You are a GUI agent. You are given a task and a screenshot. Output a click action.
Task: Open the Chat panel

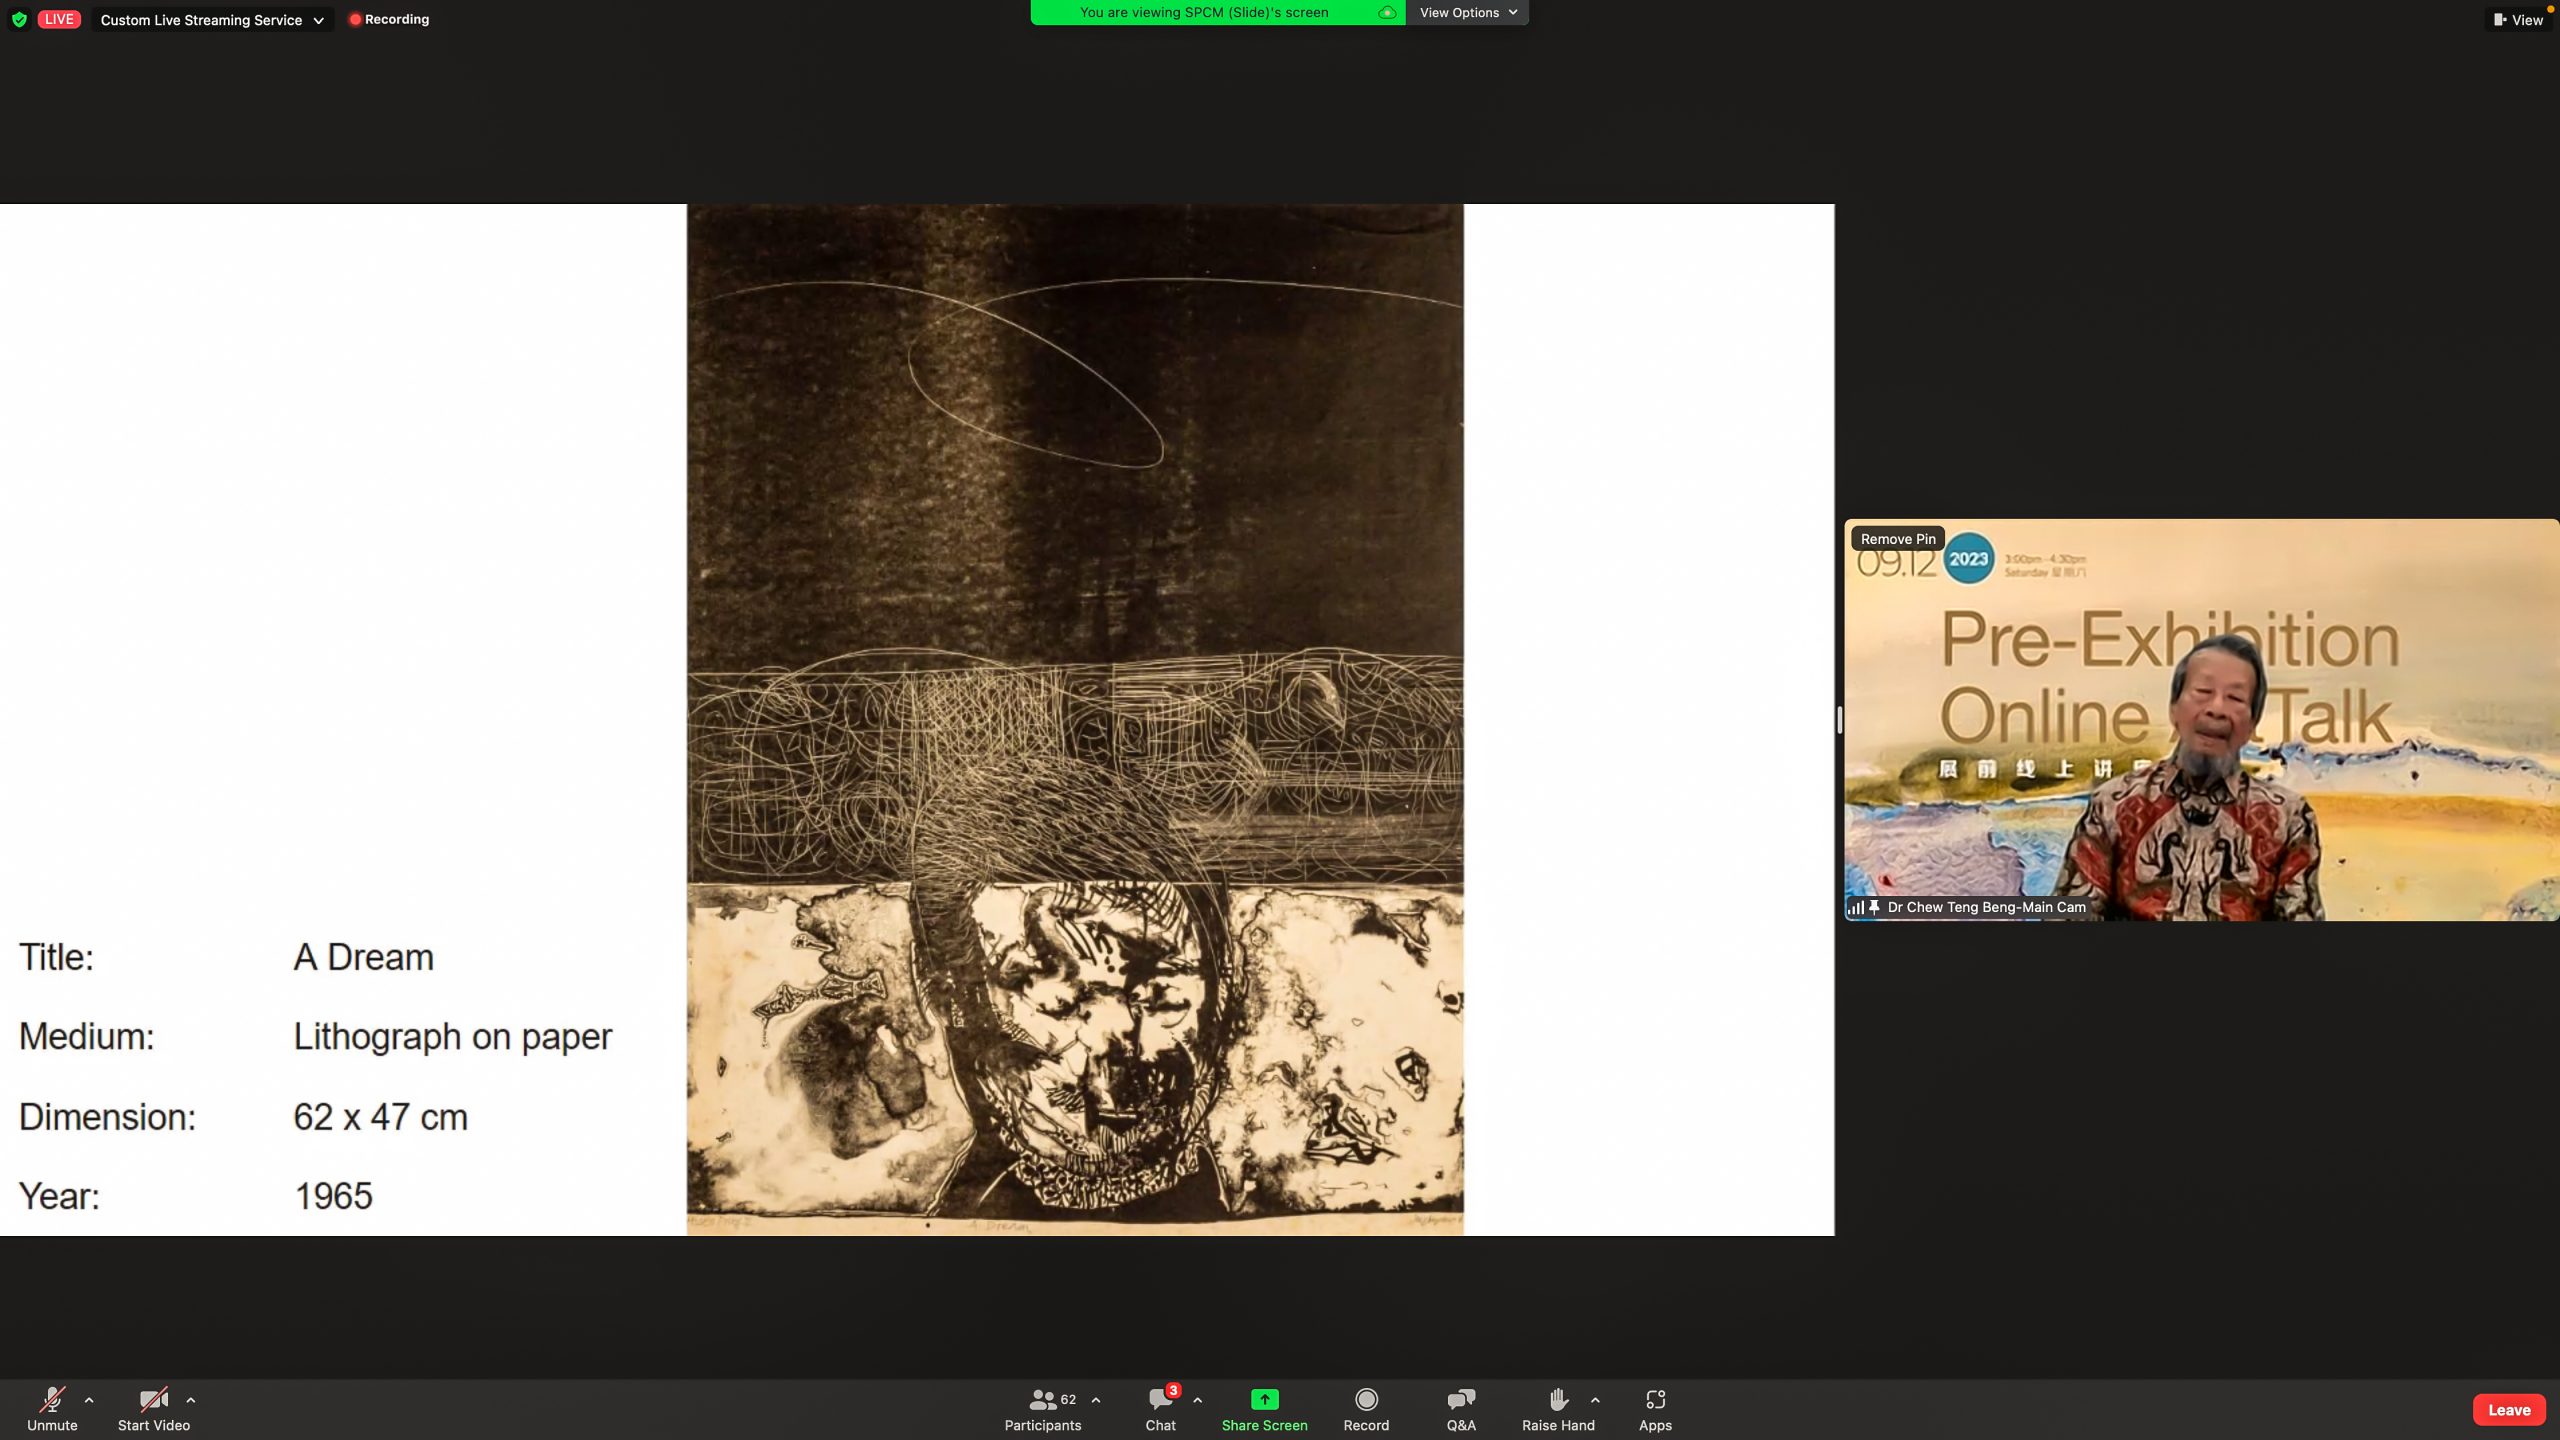pos(1160,1409)
